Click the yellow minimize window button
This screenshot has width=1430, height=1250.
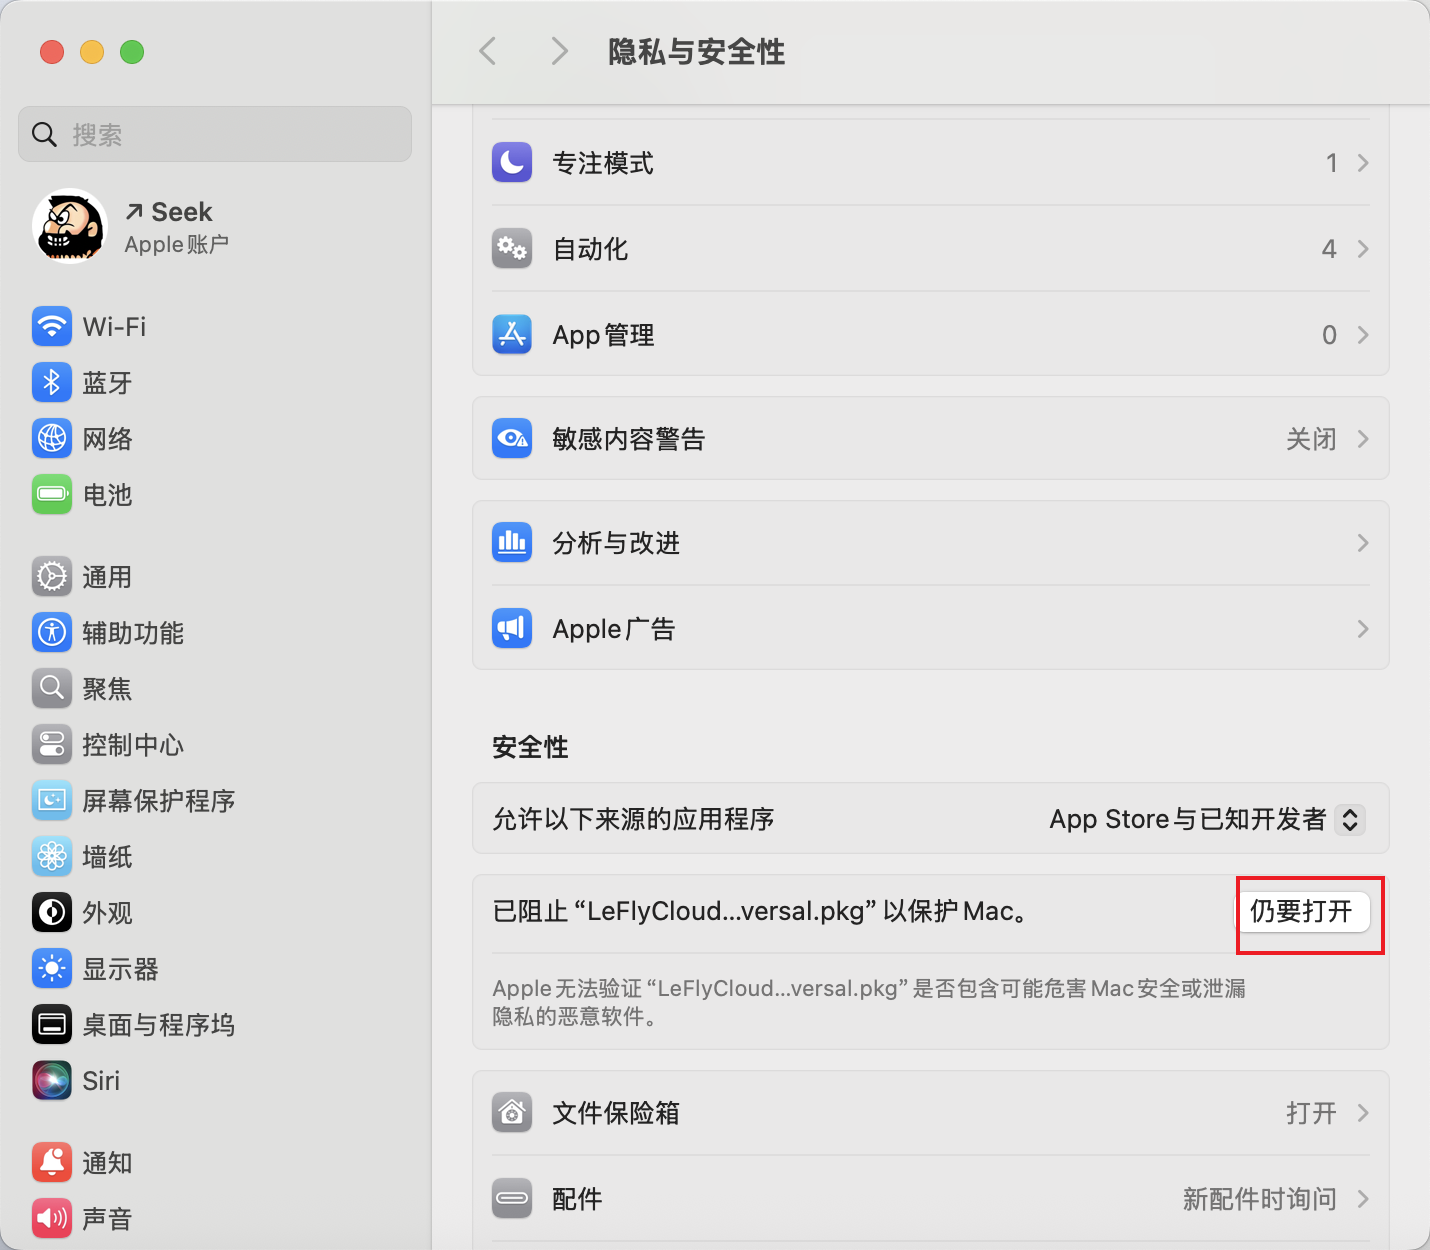coord(92,51)
